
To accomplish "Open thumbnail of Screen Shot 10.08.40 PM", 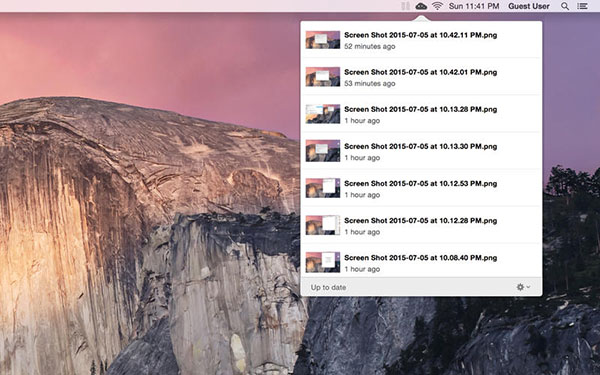I will (x=323, y=262).
